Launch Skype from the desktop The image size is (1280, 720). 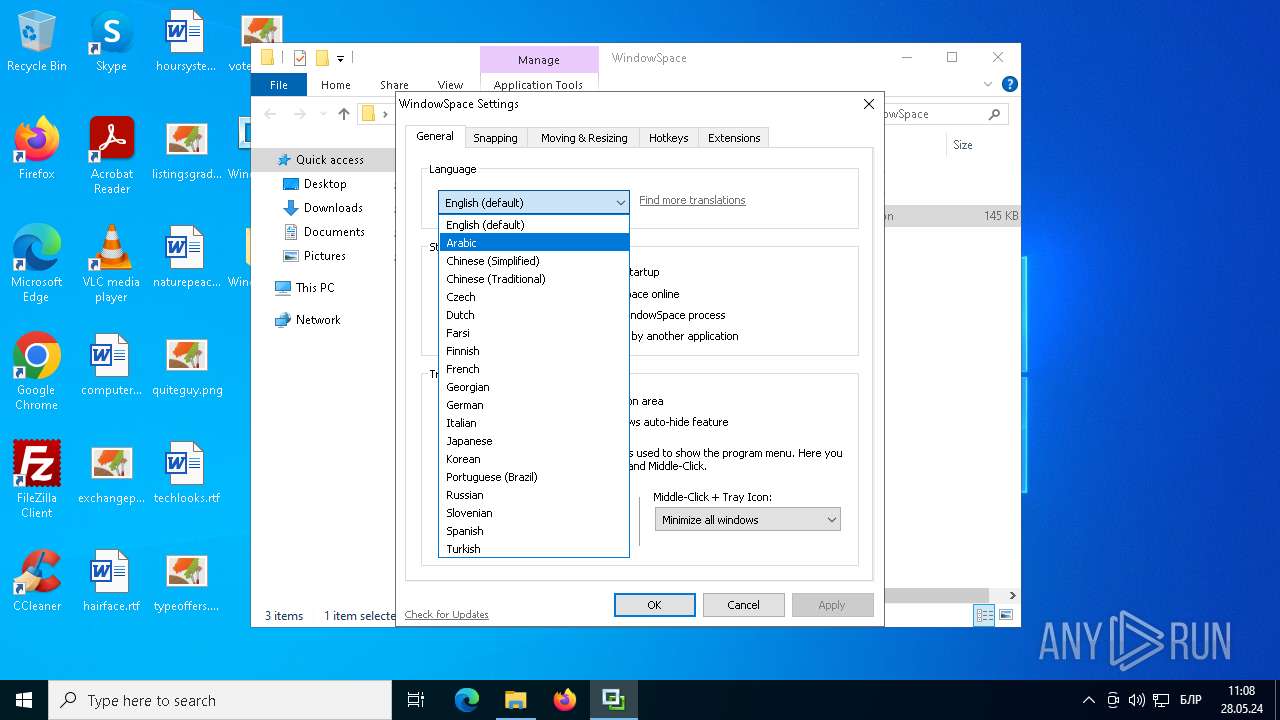pyautogui.click(x=111, y=40)
